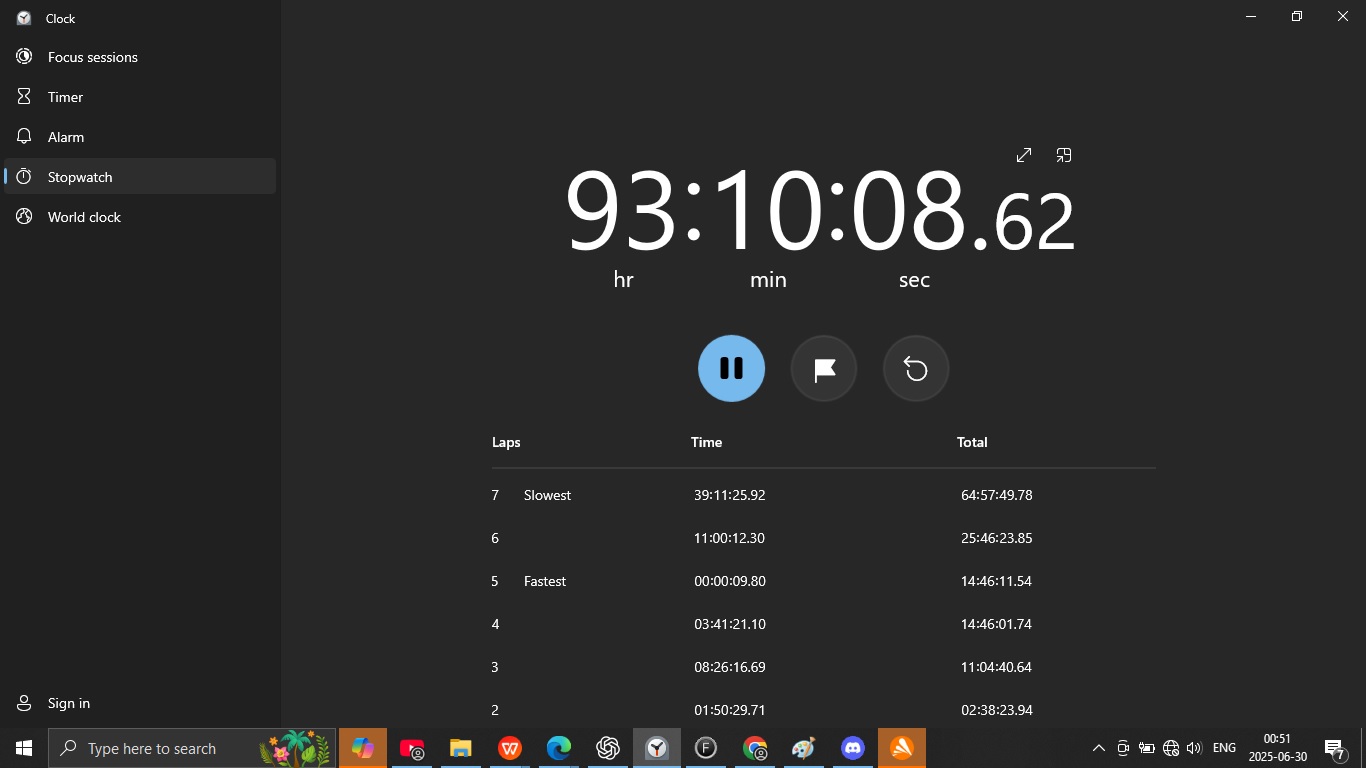Click total 02:38:23.94

[x=997, y=710]
